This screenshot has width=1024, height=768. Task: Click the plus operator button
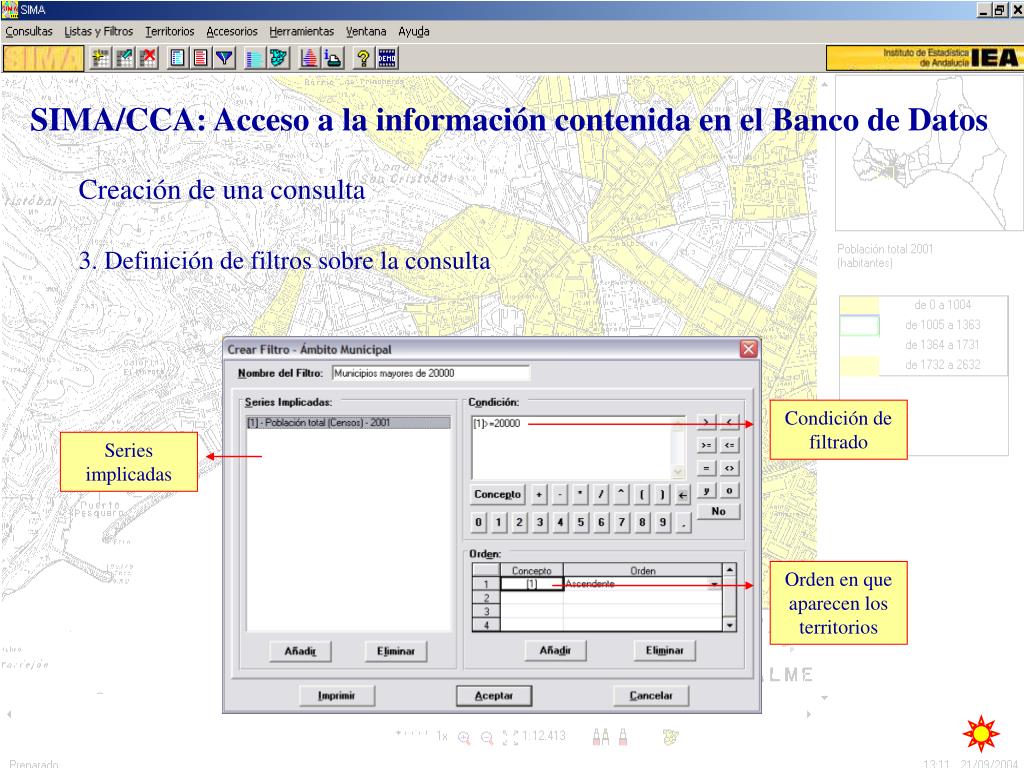[539, 495]
